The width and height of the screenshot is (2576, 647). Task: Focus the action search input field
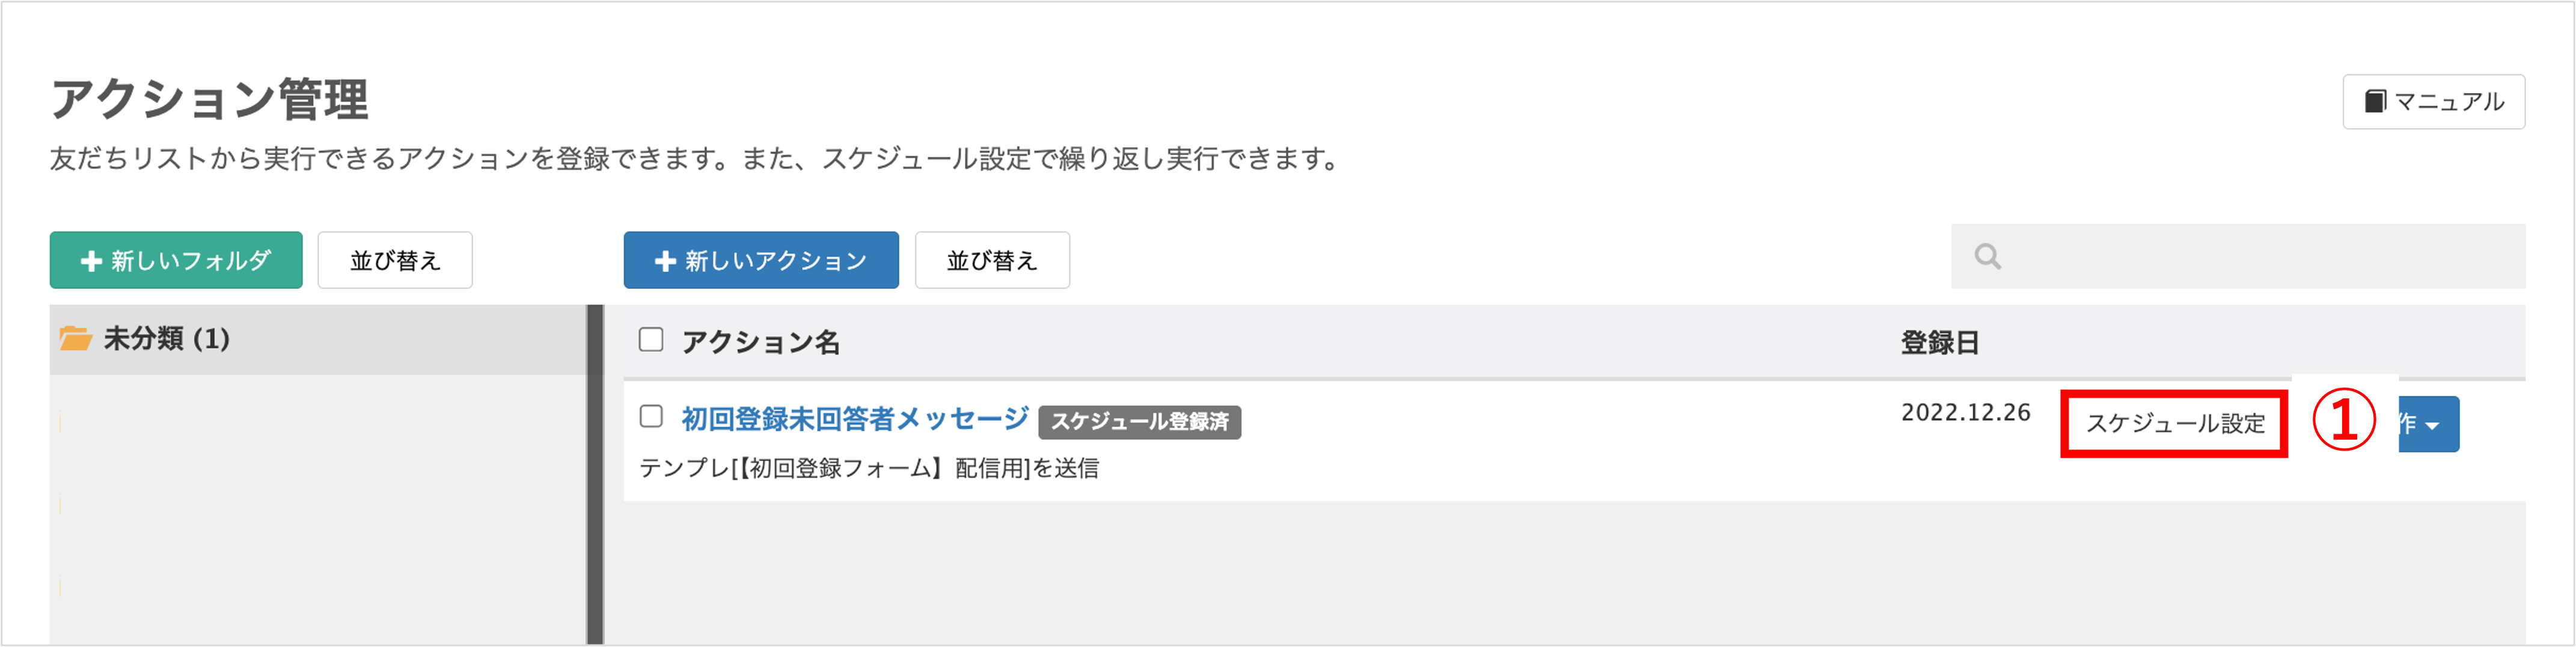2238,257
